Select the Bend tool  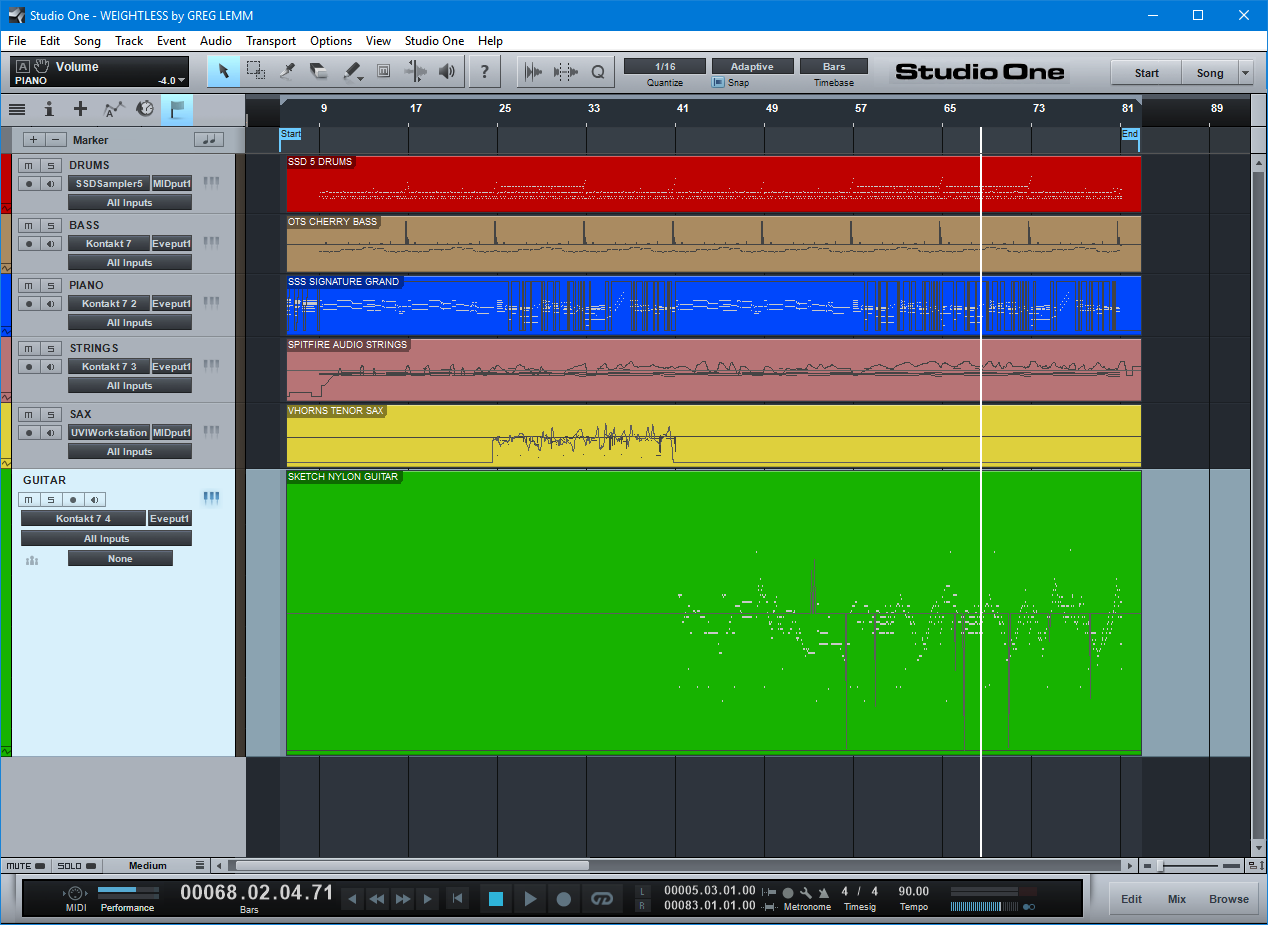click(415, 71)
